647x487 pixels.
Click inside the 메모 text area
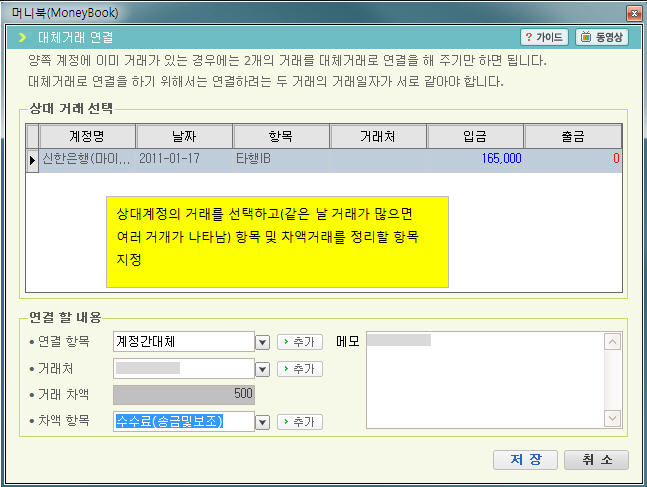[484, 380]
